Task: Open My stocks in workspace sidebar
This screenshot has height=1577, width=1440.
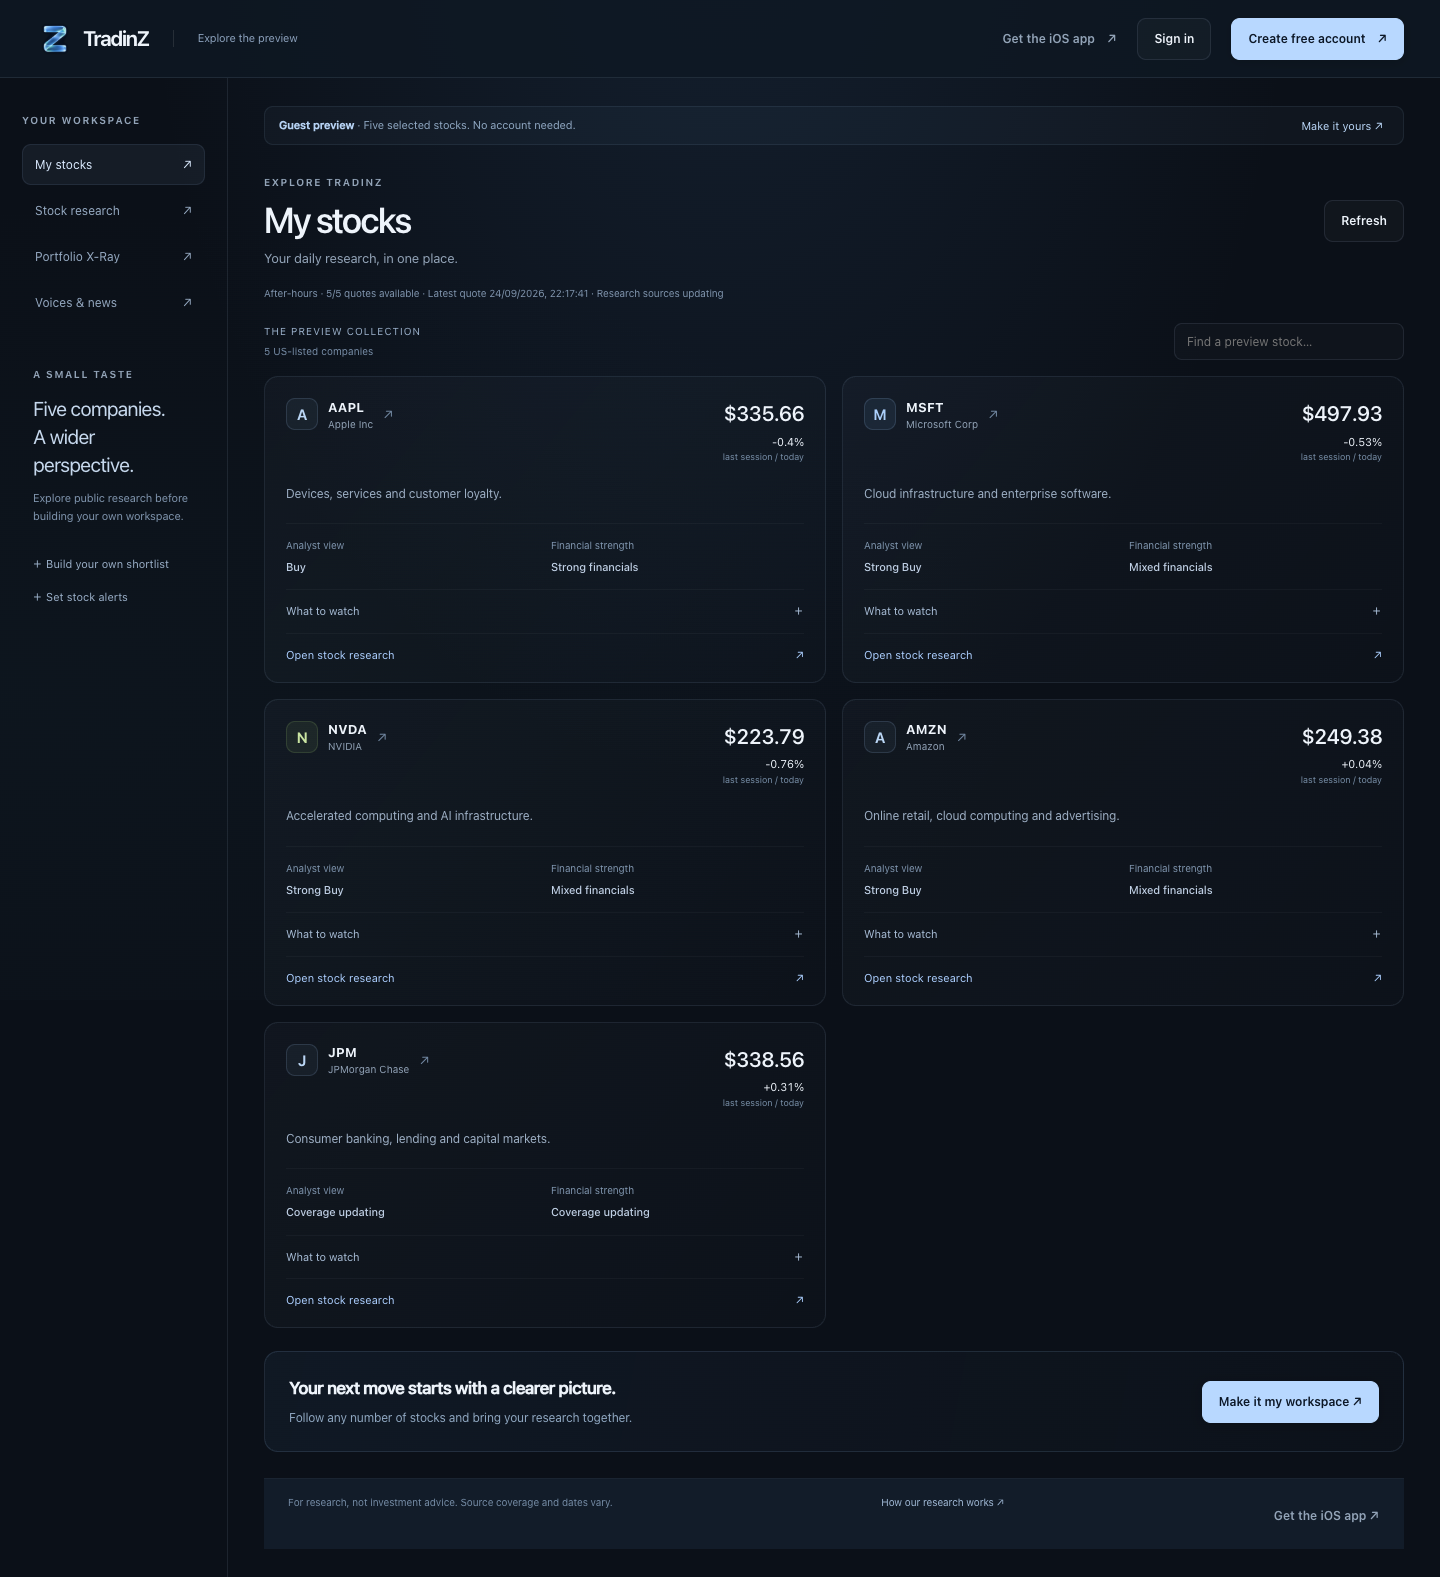Action: click(113, 165)
